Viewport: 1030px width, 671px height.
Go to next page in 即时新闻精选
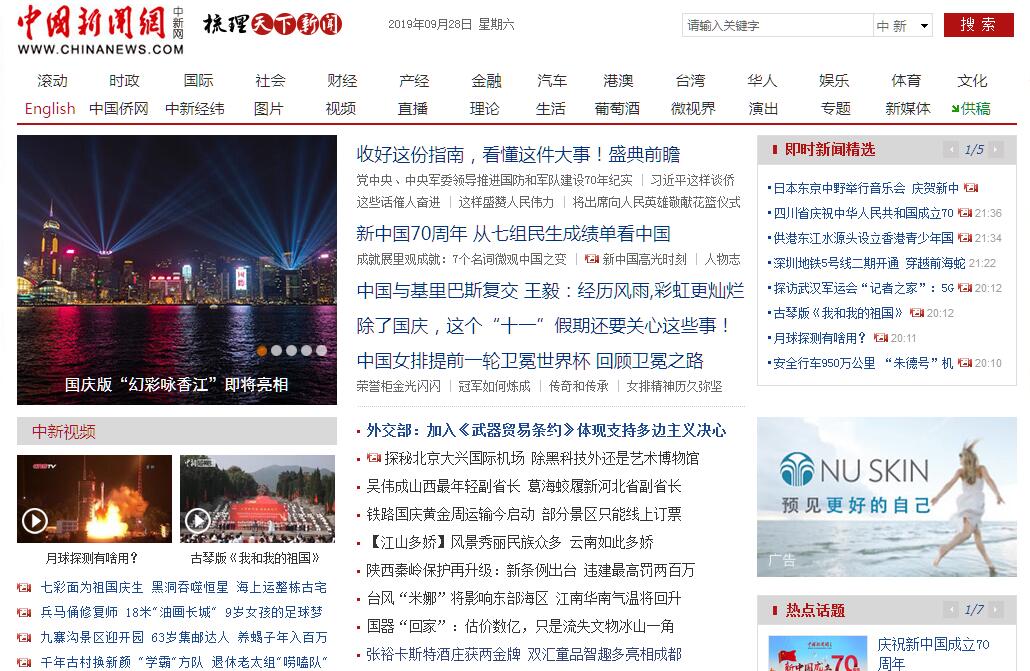pos(996,150)
